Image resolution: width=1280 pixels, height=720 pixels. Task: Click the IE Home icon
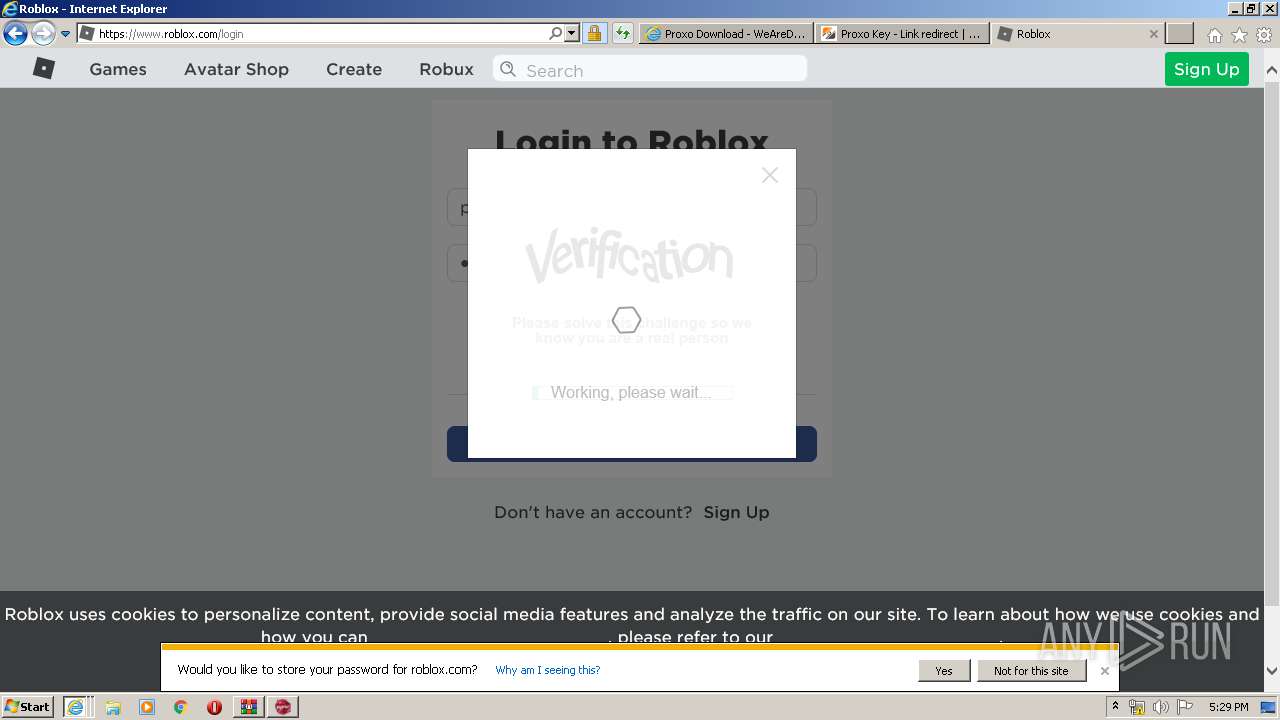(x=1214, y=35)
